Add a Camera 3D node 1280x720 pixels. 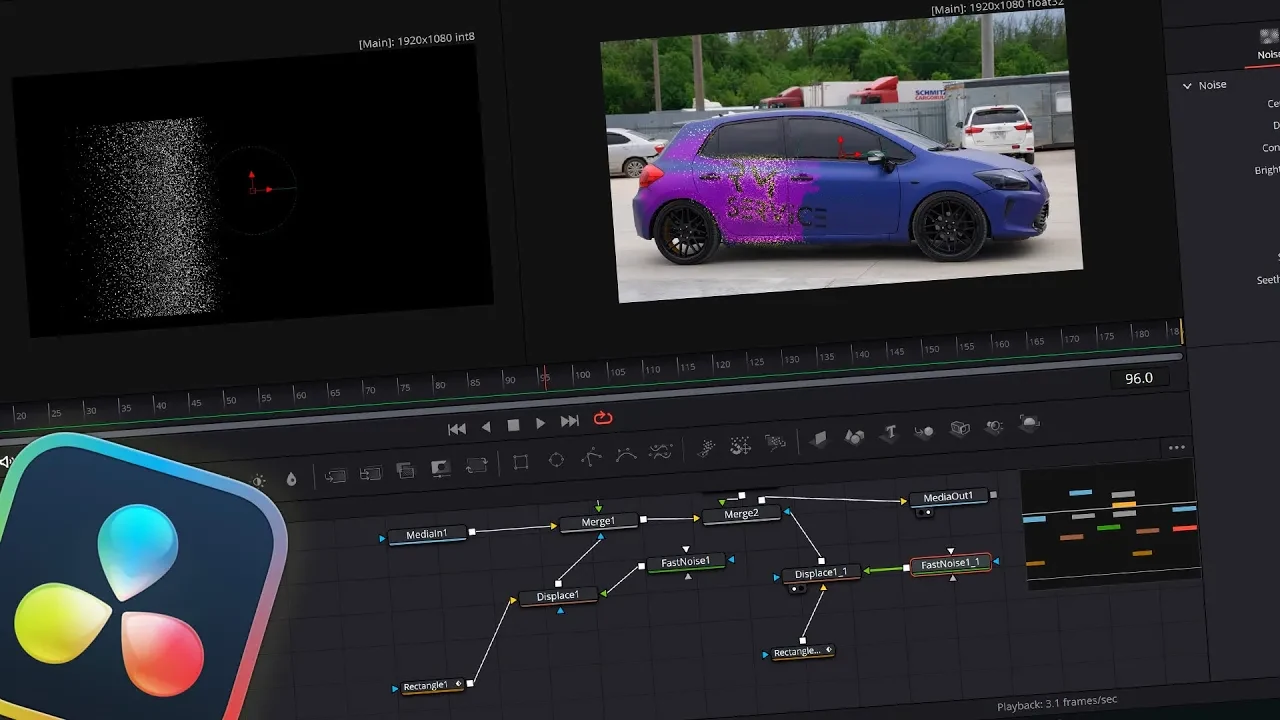[x=960, y=429]
